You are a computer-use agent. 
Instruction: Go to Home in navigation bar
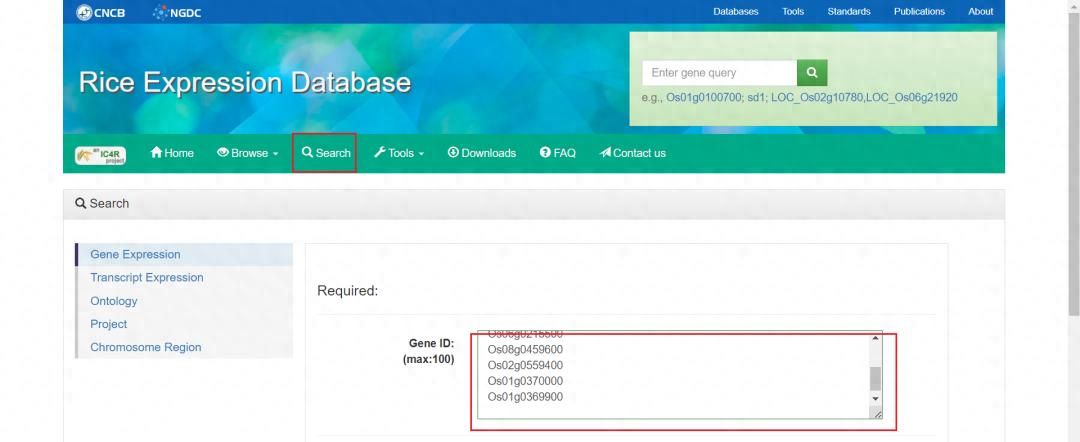[172, 153]
